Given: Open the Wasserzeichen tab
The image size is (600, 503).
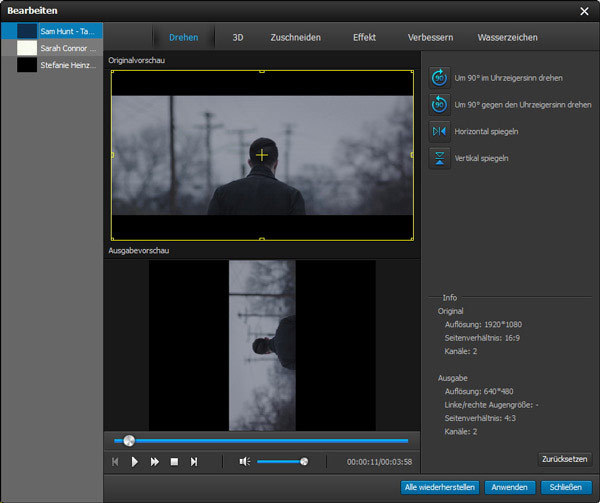Looking at the screenshot, I should (x=507, y=37).
